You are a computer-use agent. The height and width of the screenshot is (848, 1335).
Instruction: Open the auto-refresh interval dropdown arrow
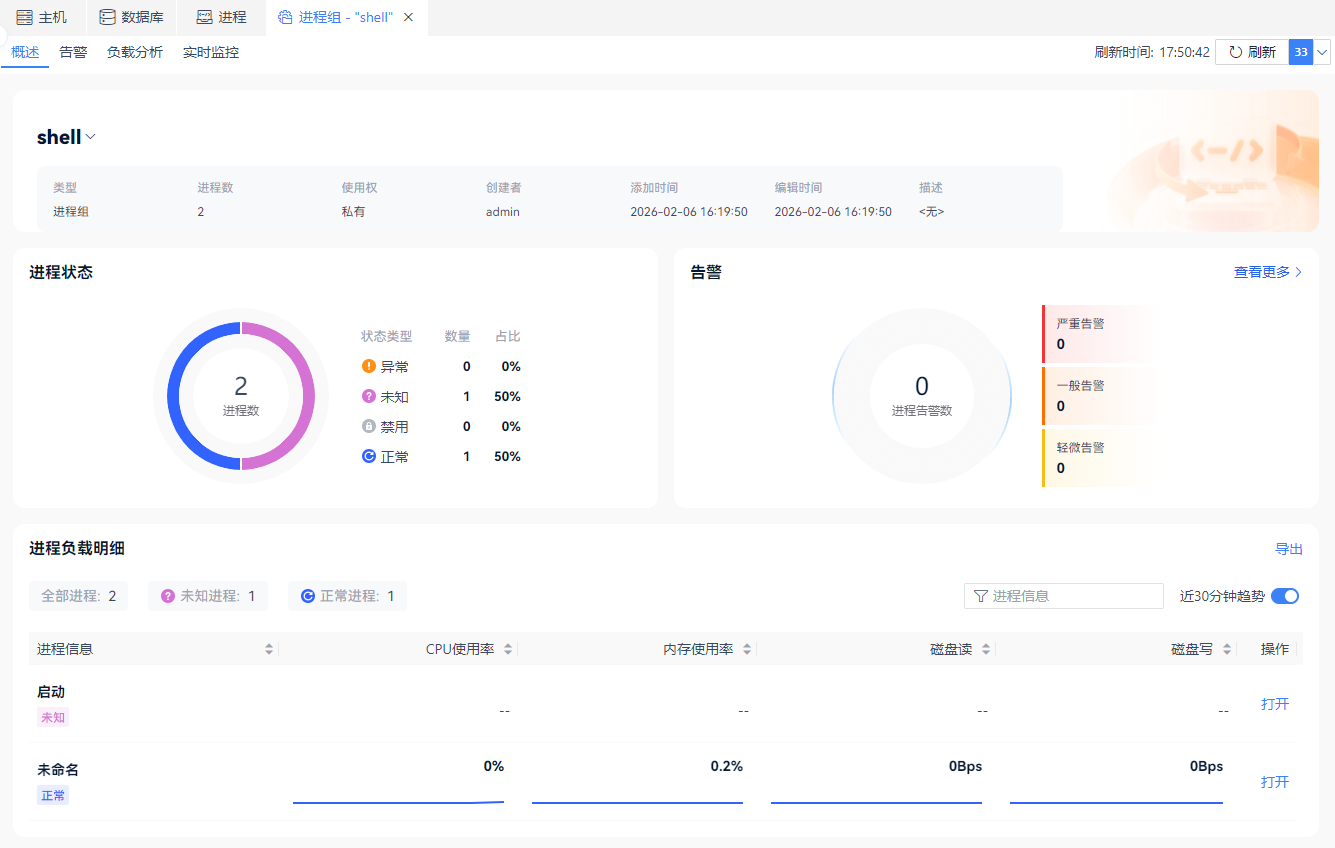1322,52
